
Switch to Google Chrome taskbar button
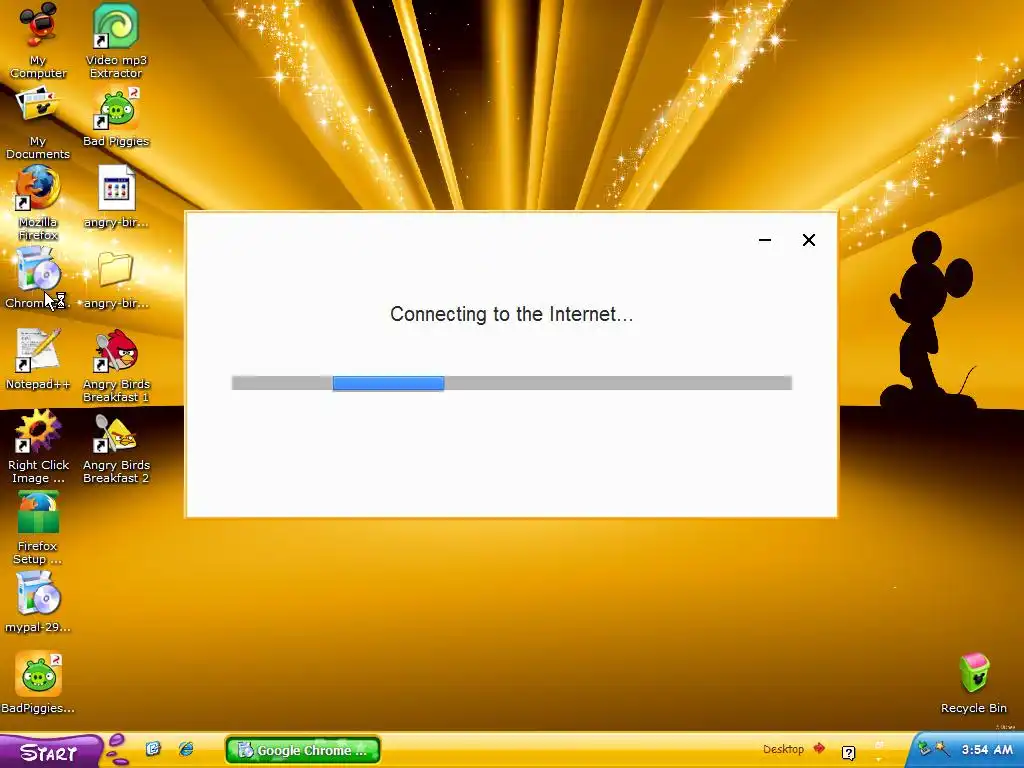303,750
